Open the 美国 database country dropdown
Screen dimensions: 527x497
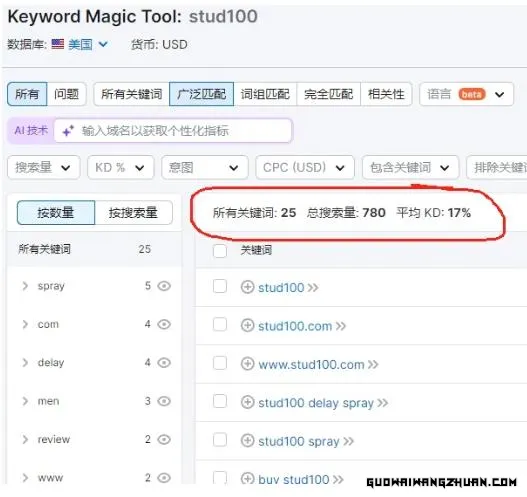click(x=88, y=44)
